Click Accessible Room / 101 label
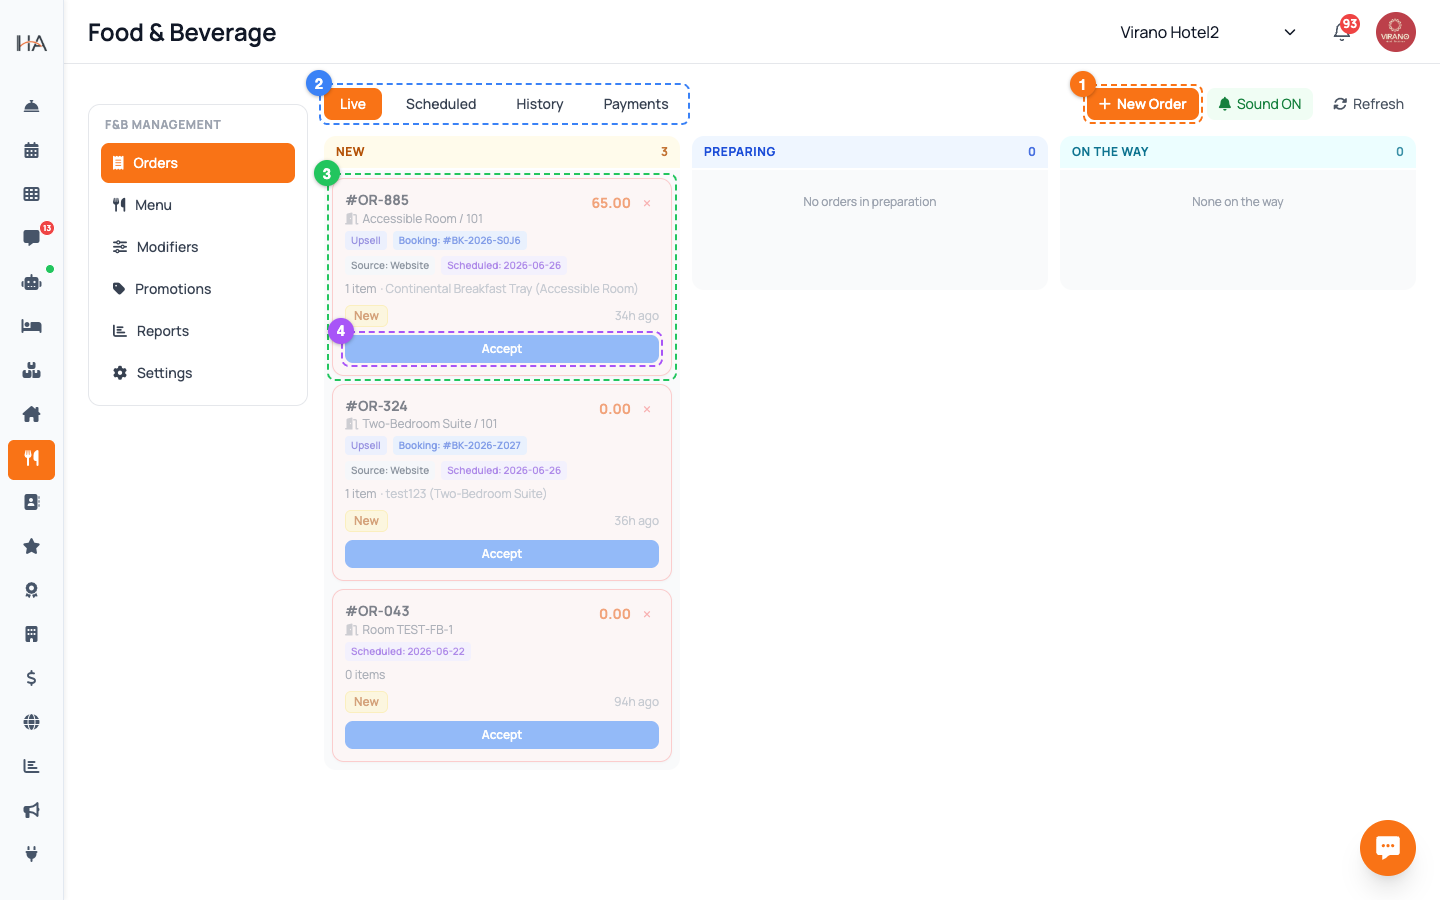 pos(422,219)
